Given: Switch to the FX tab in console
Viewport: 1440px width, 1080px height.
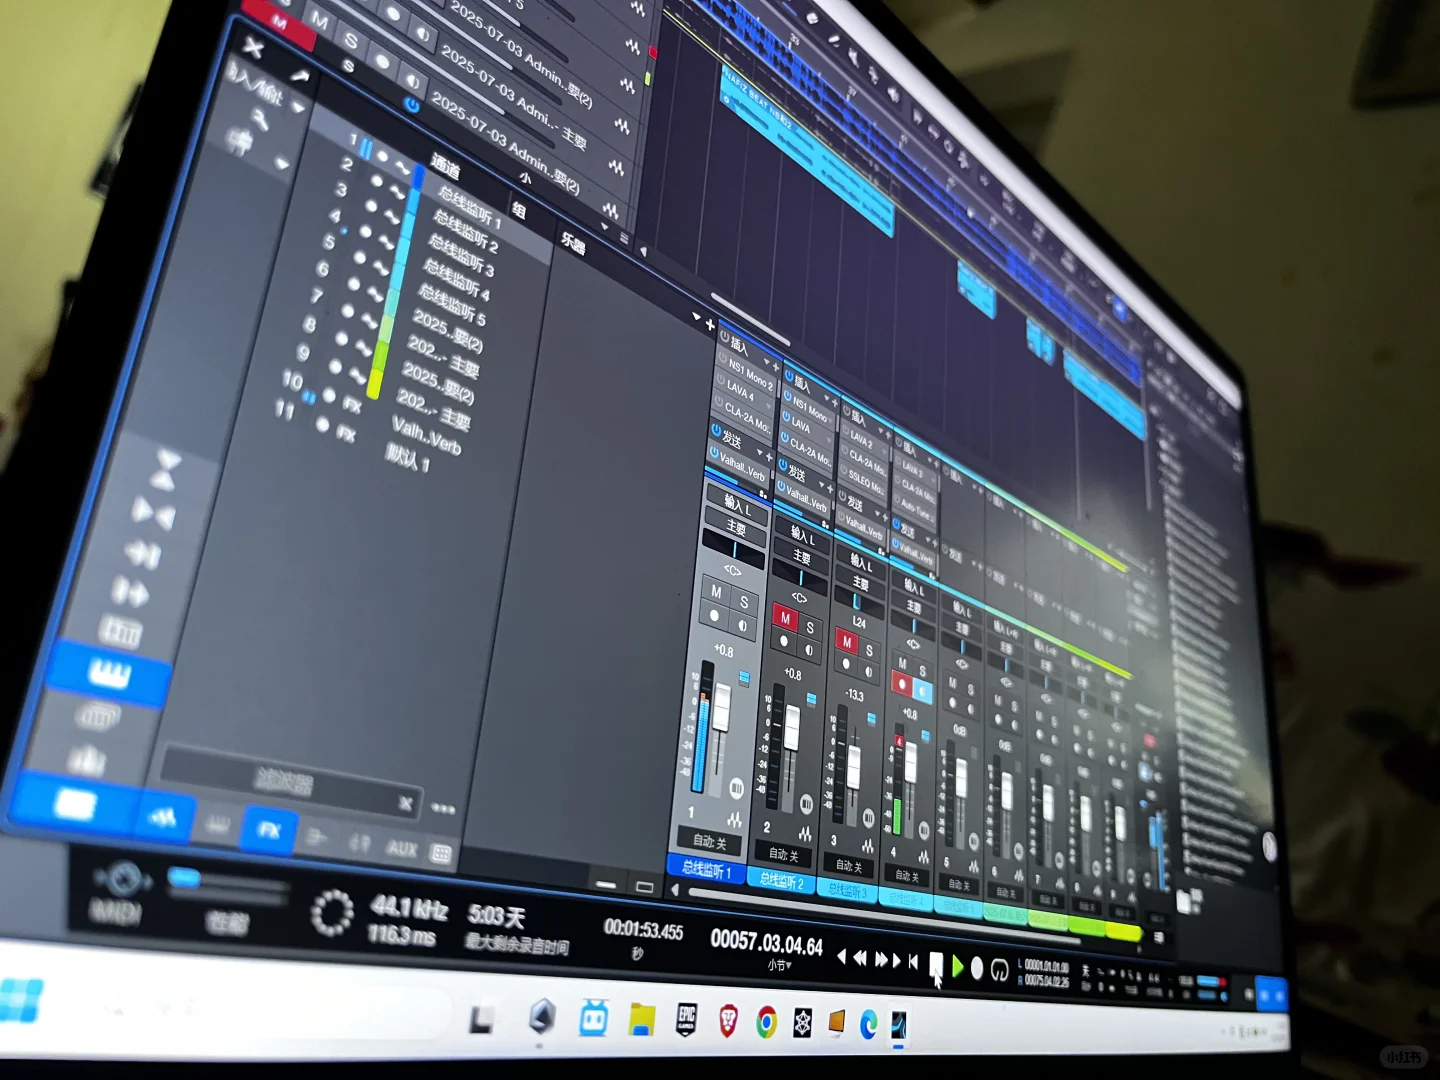Looking at the screenshot, I should pyautogui.click(x=269, y=829).
